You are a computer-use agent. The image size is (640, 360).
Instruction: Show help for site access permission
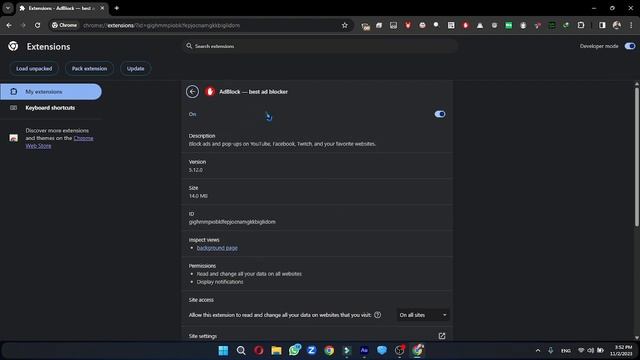[x=378, y=315]
